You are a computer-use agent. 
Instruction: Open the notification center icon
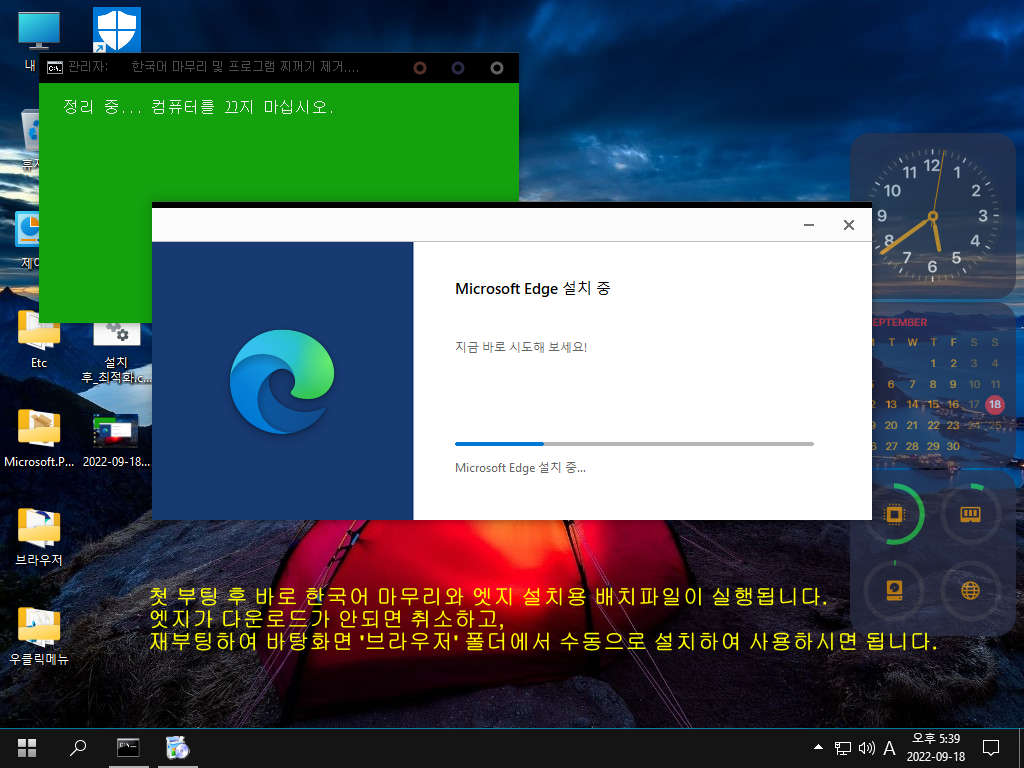coord(991,748)
